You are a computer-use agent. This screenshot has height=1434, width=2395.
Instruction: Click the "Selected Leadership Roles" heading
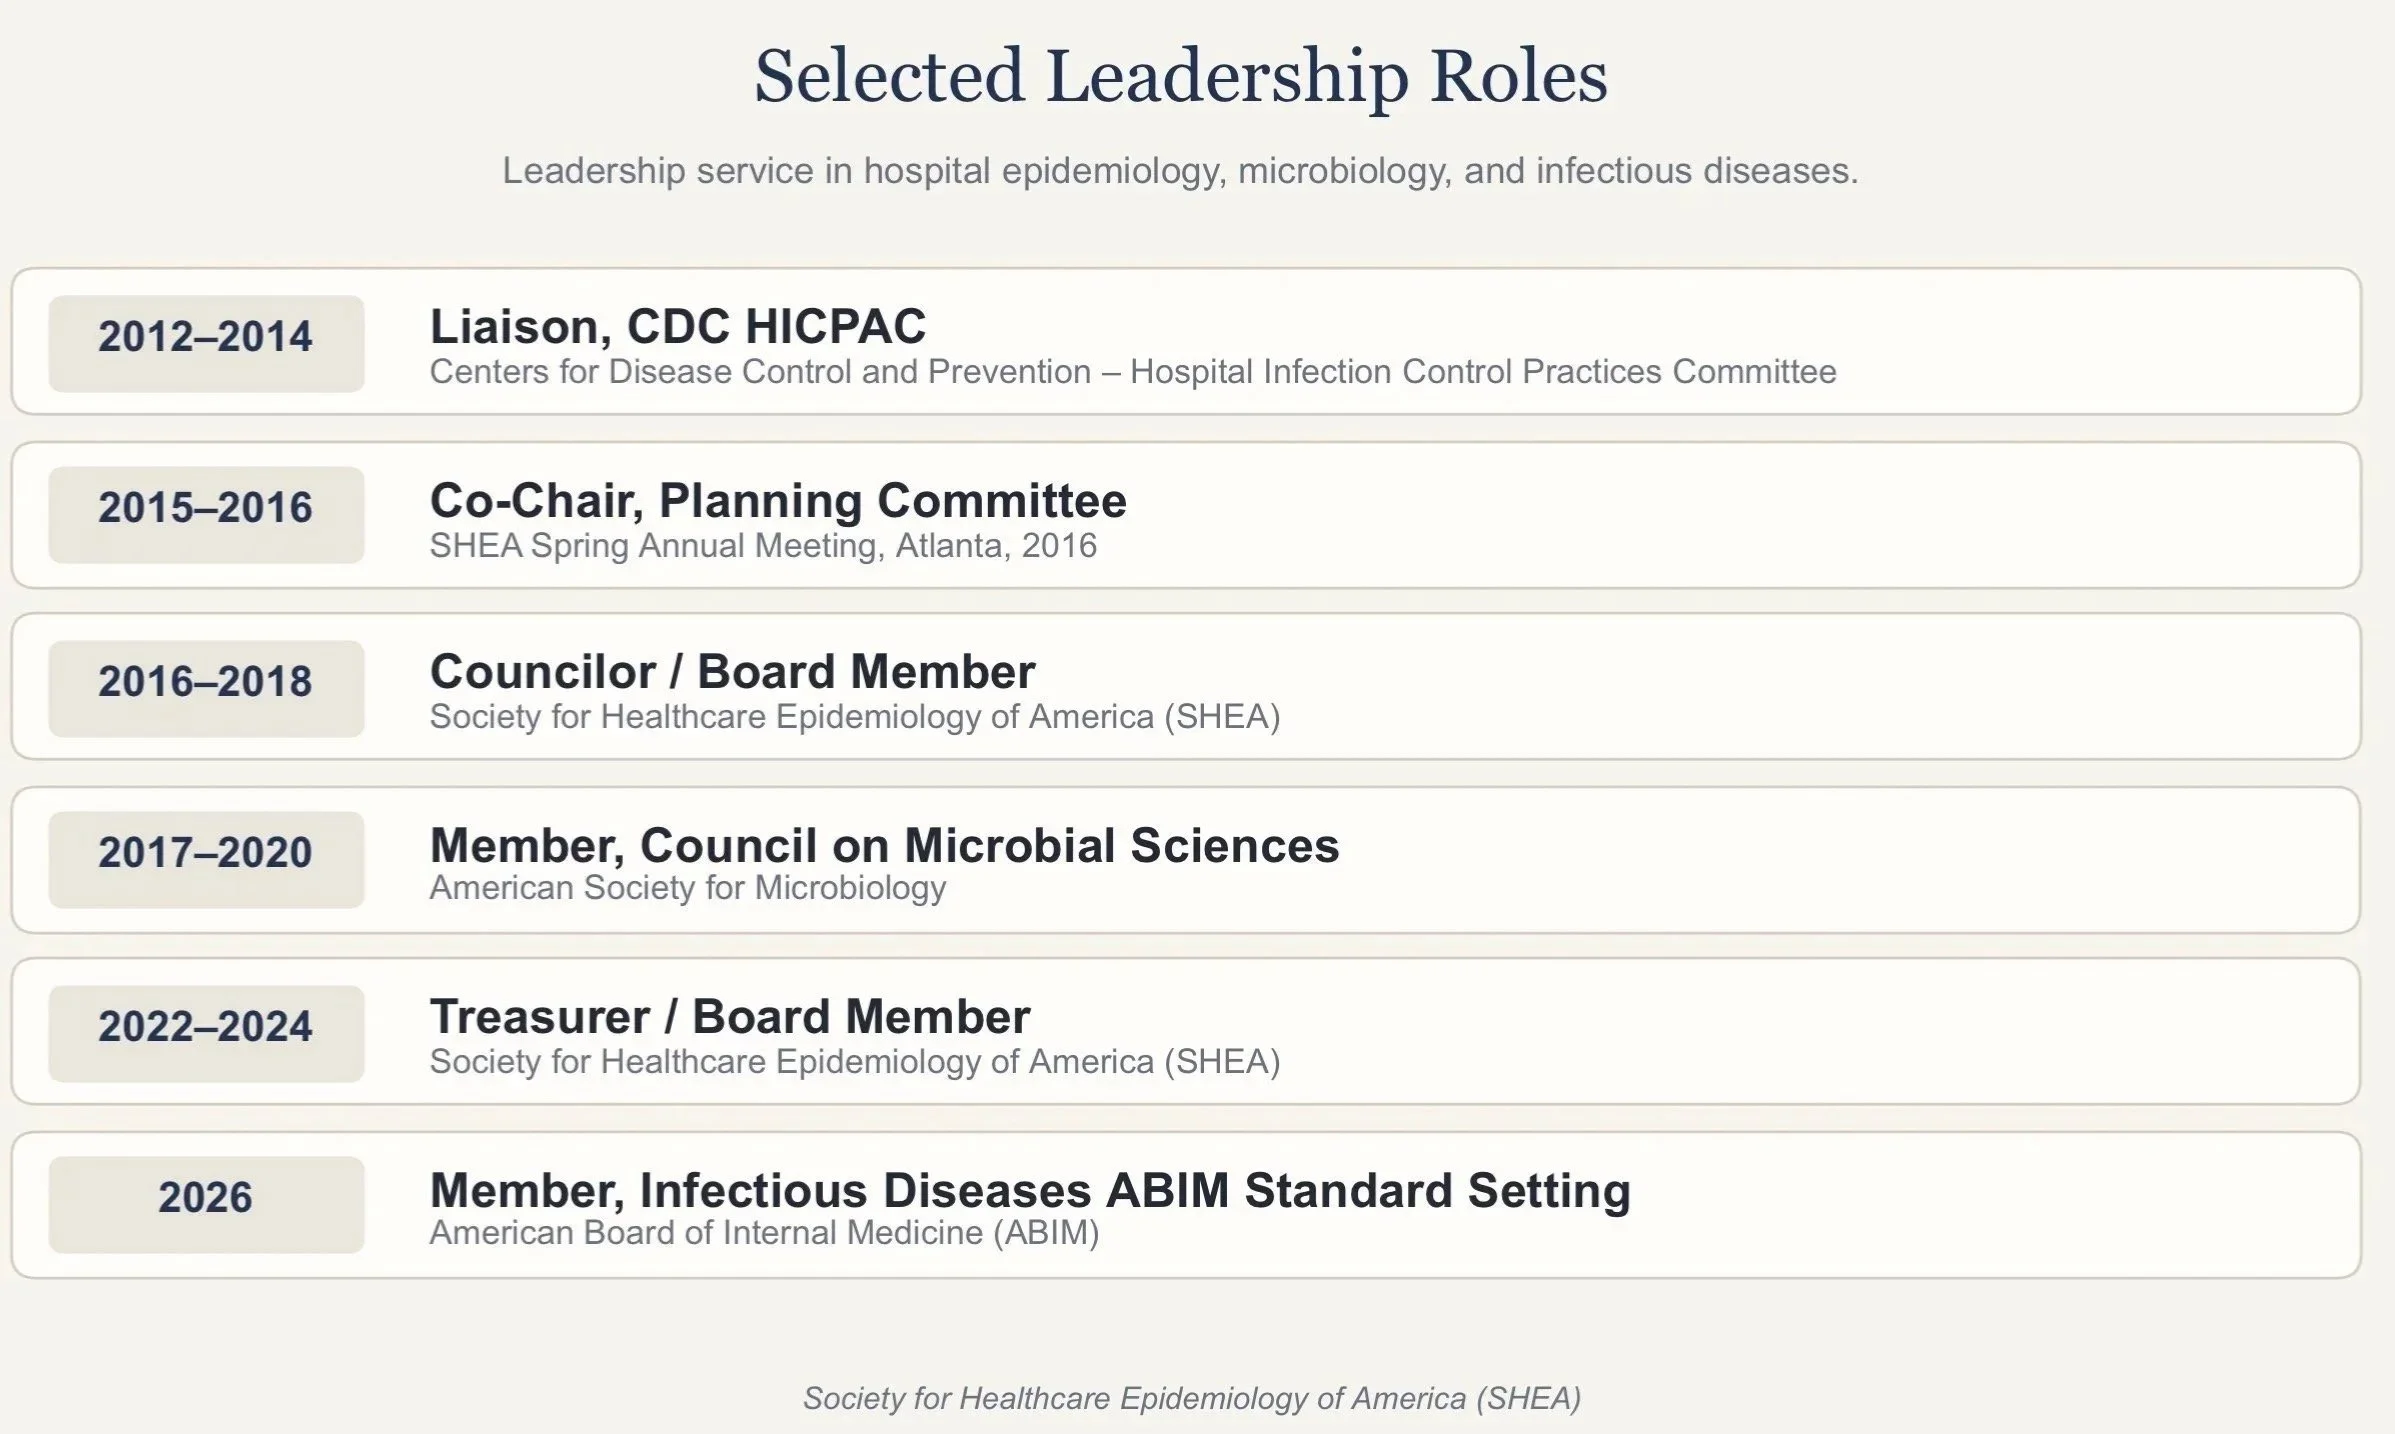pyautogui.click(x=1180, y=76)
